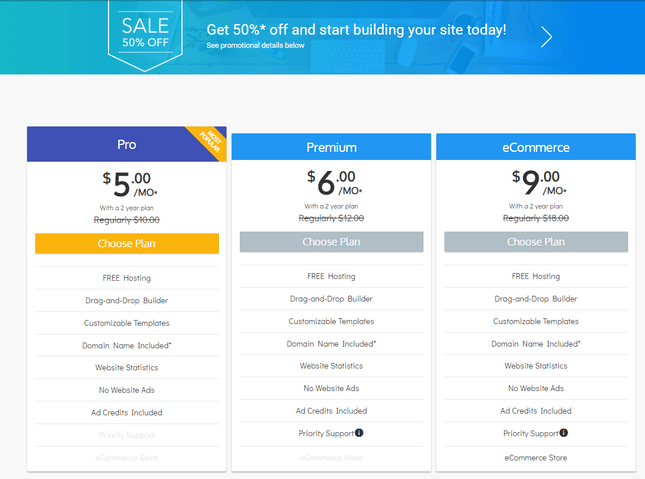
Task: Click No Website Ads in Pro column
Action: (x=127, y=390)
